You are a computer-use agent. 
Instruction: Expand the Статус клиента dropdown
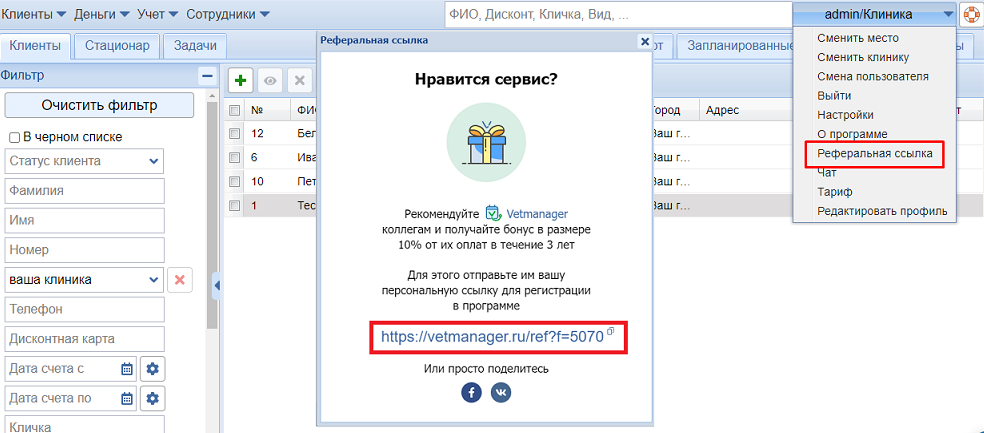click(154, 161)
